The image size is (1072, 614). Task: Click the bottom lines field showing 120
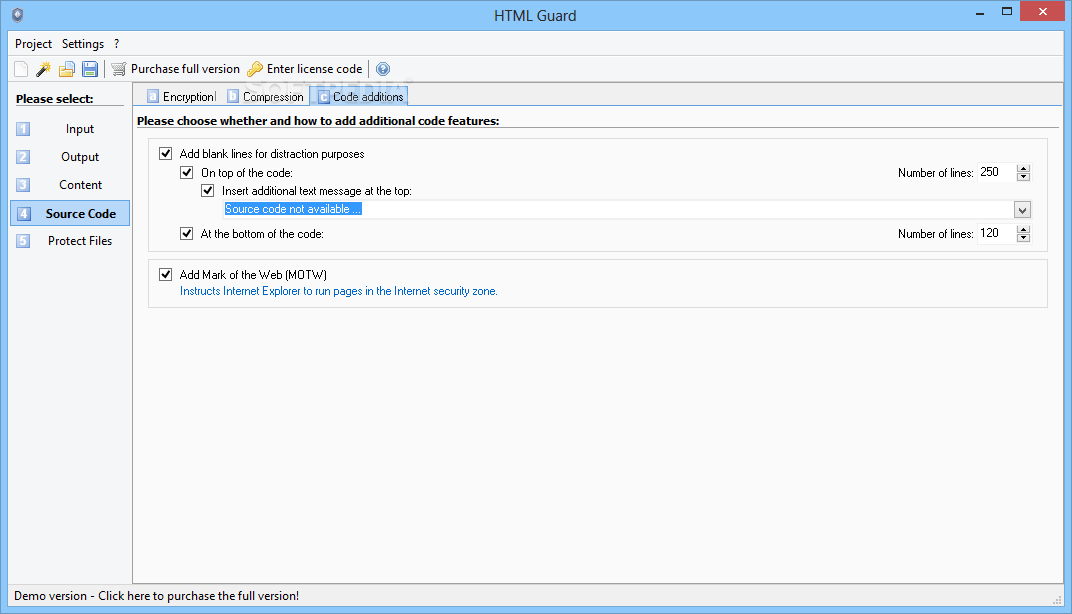click(x=997, y=233)
